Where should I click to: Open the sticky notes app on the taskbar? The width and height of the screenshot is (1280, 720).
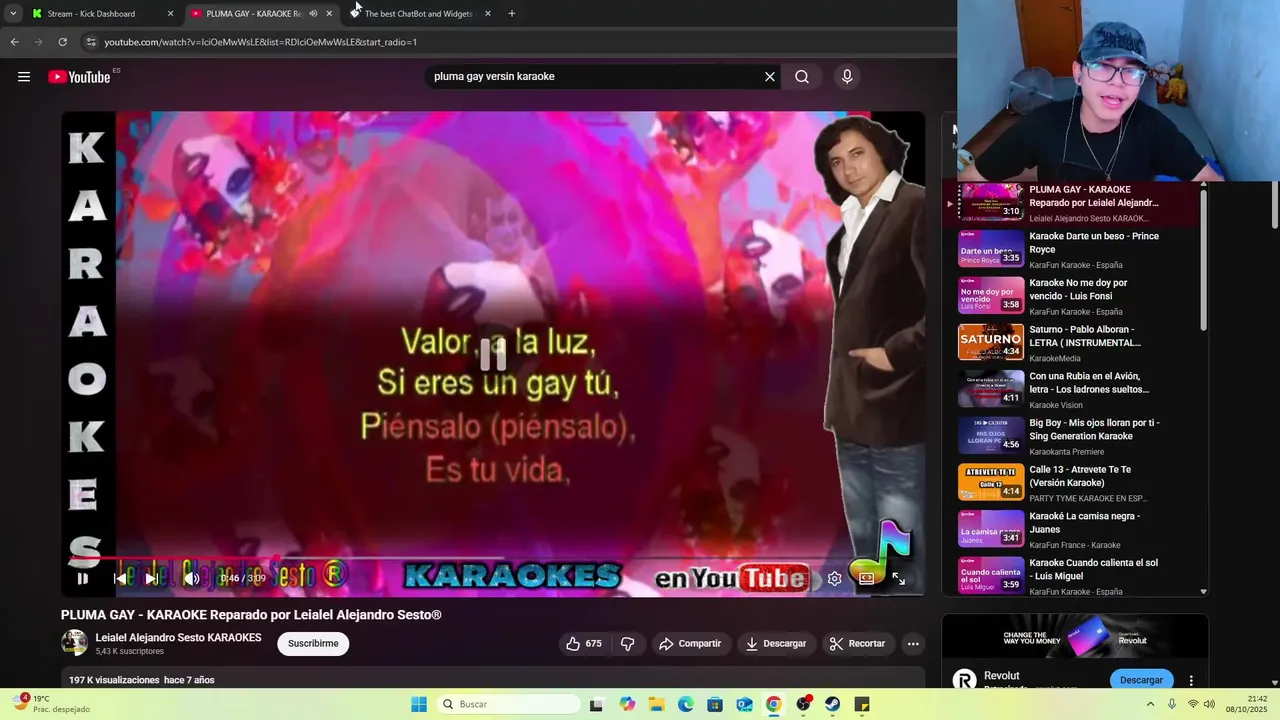coord(862,704)
